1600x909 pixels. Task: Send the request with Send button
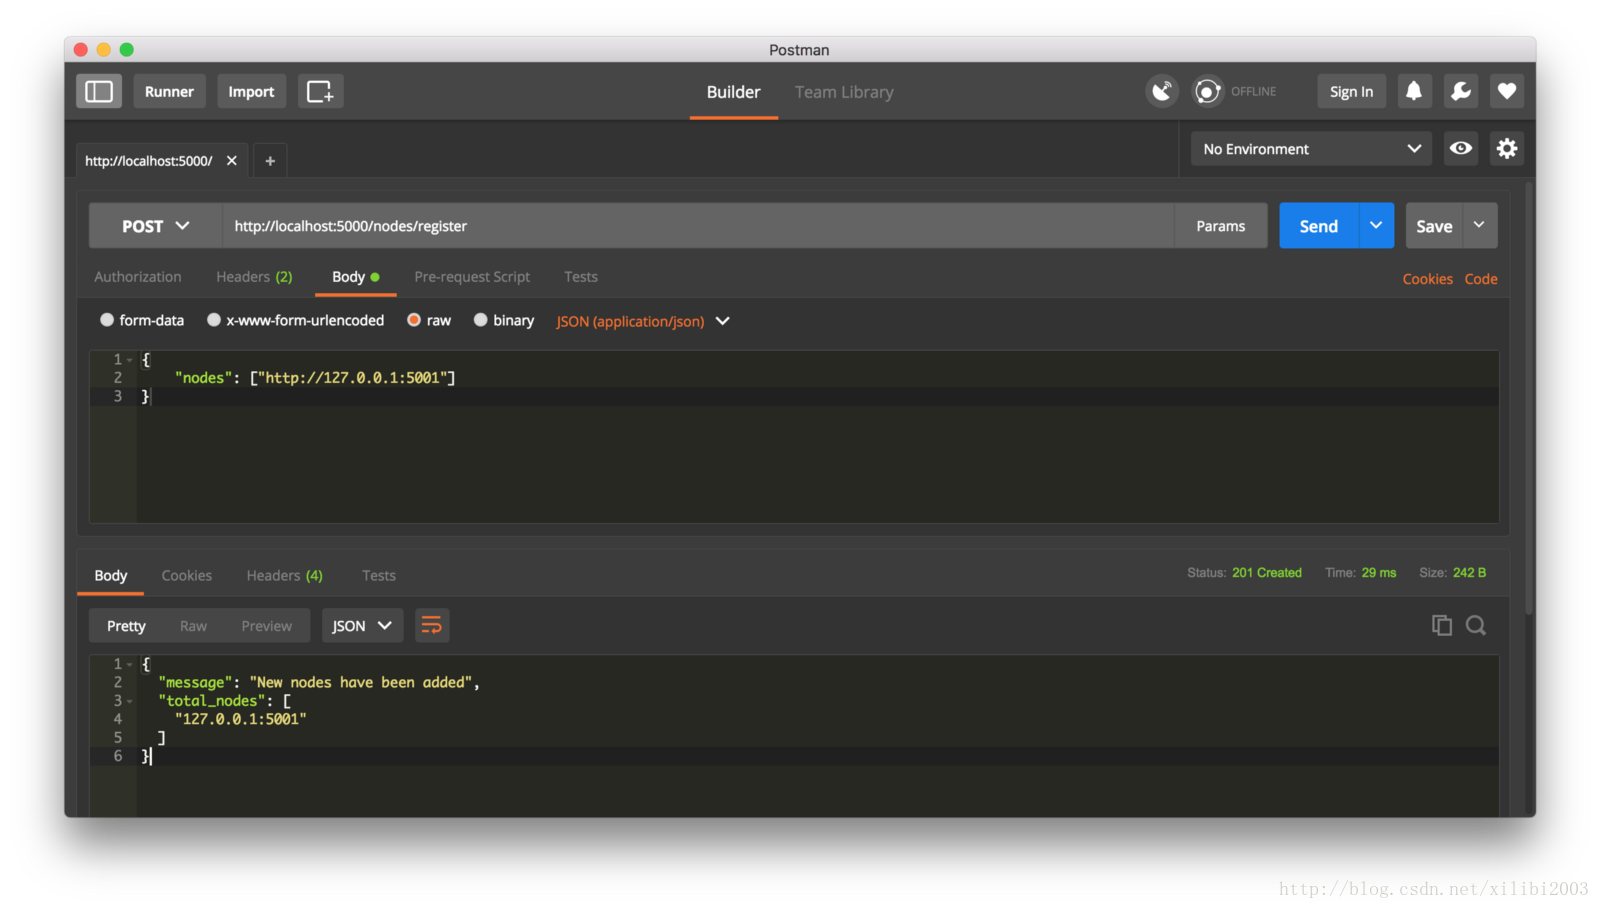click(x=1319, y=226)
